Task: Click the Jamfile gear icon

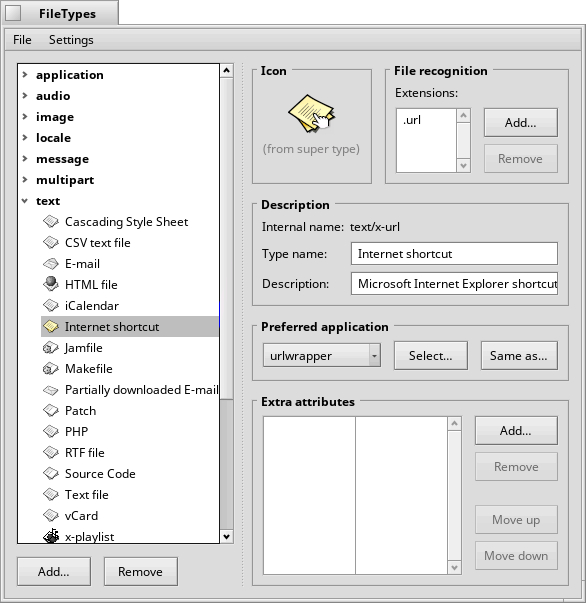Action: (50, 348)
